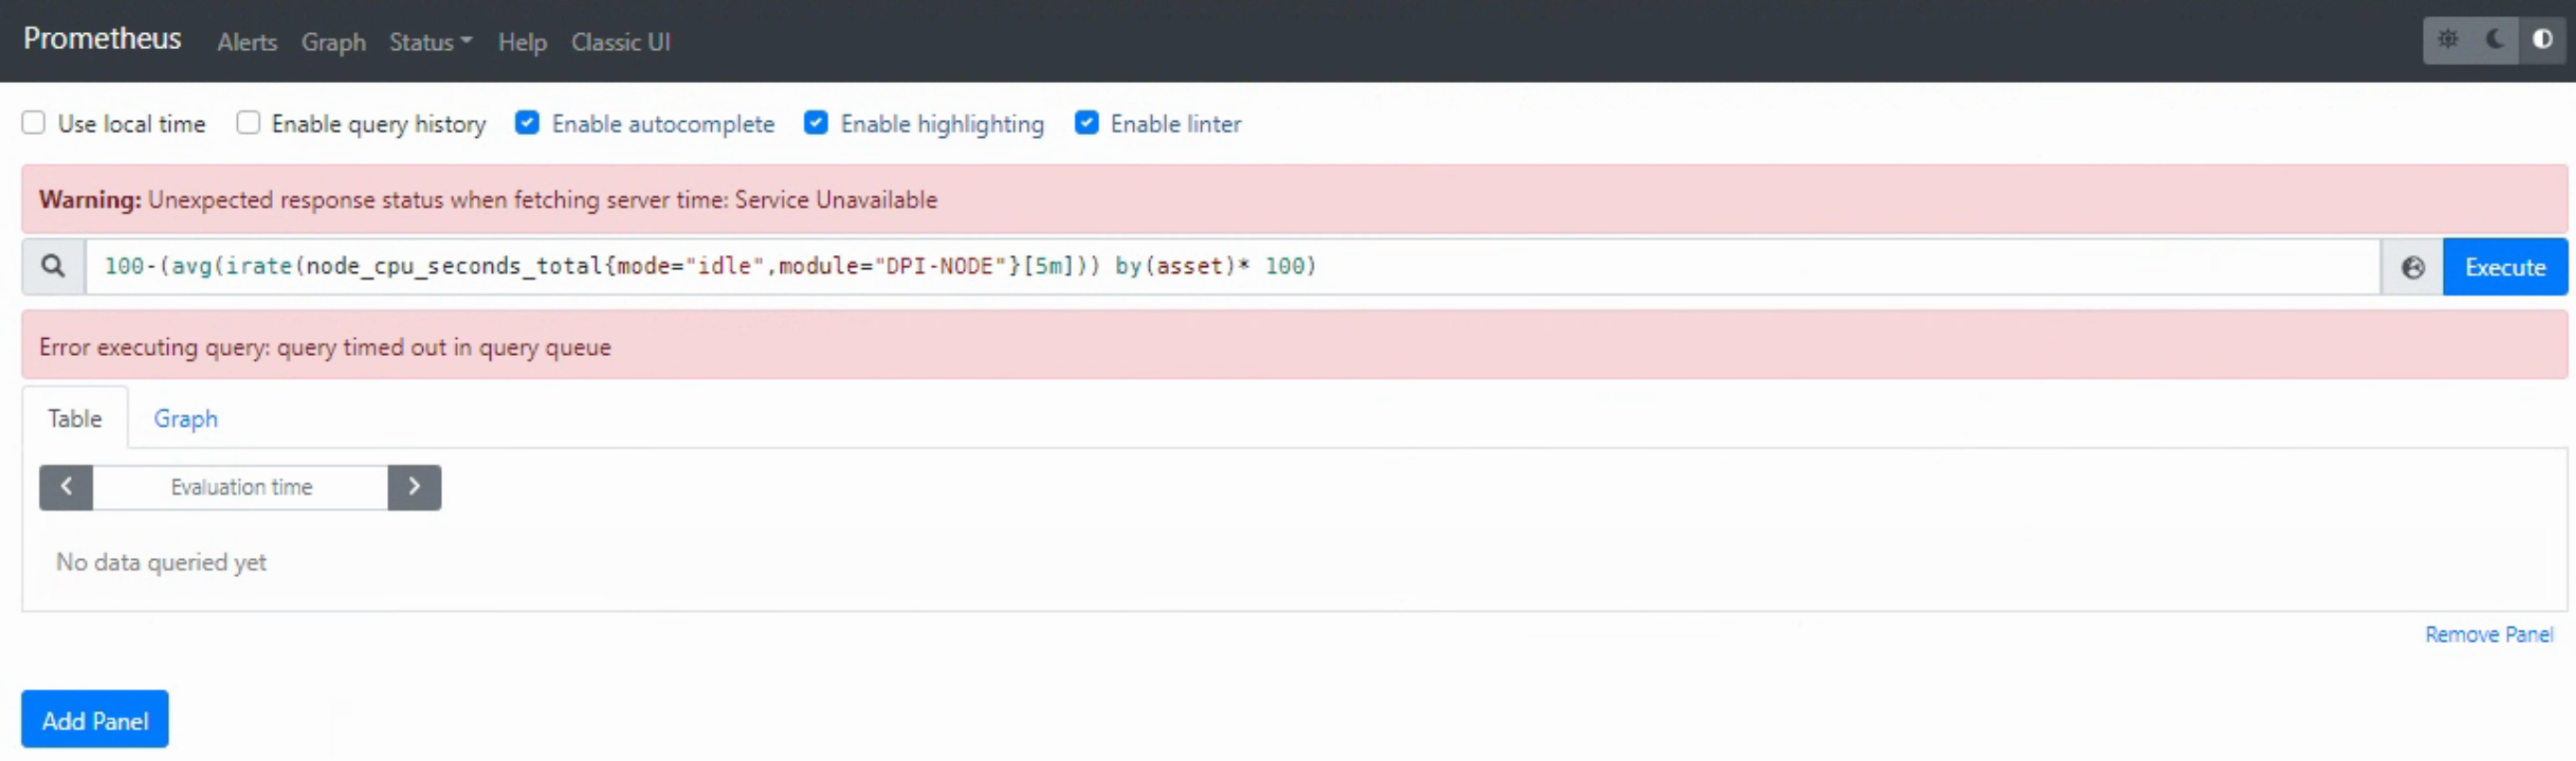Uncheck Enable highlighting option
This screenshot has width=2576, height=761.
pyautogui.click(x=816, y=123)
